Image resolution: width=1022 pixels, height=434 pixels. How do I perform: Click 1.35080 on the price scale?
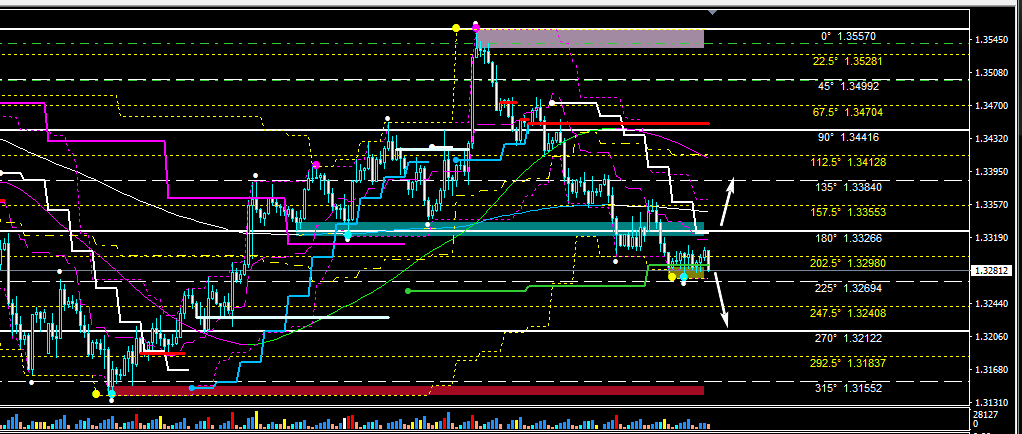coord(991,73)
